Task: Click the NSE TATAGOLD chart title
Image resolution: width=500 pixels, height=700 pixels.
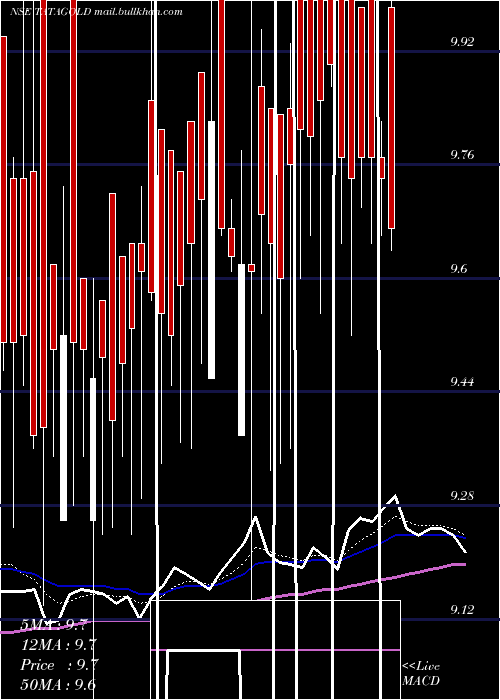Action: click(50, 12)
